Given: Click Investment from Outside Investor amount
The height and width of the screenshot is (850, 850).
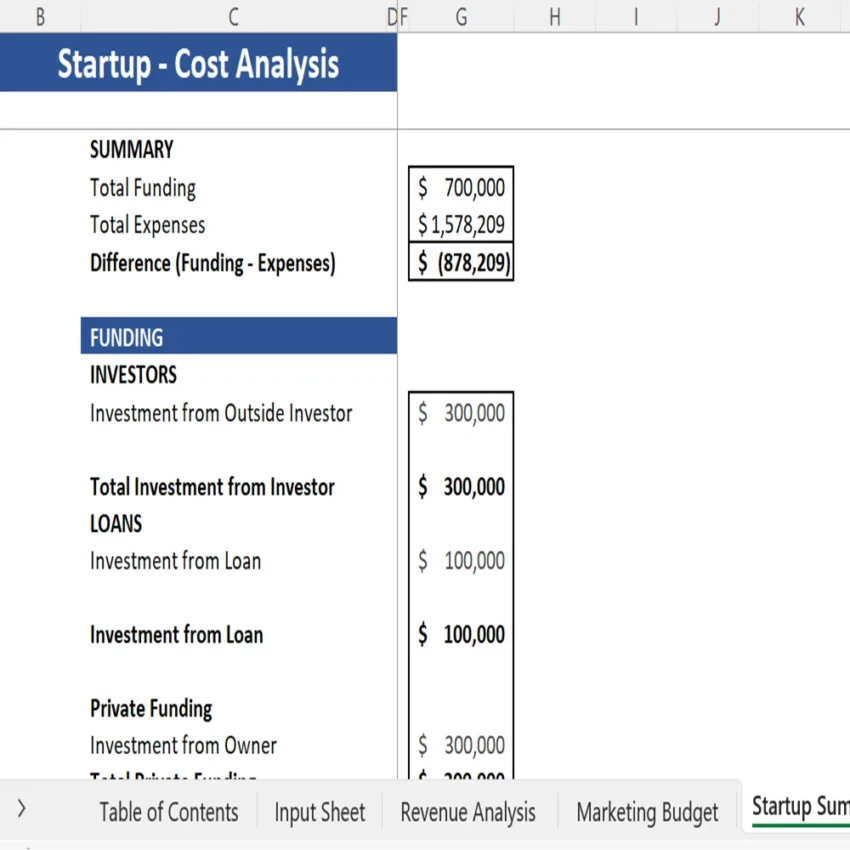Looking at the screenshot, I should [x=461, y=412].
